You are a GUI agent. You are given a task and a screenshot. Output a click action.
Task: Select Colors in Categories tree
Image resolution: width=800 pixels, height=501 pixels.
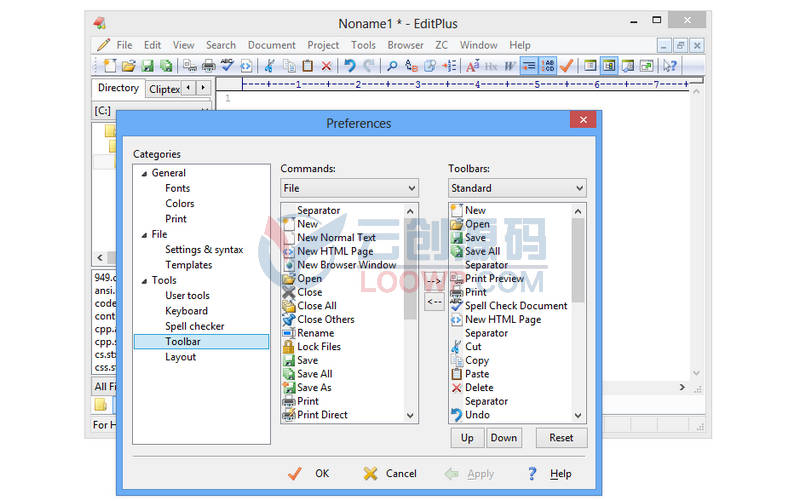[x=180, y=204]
